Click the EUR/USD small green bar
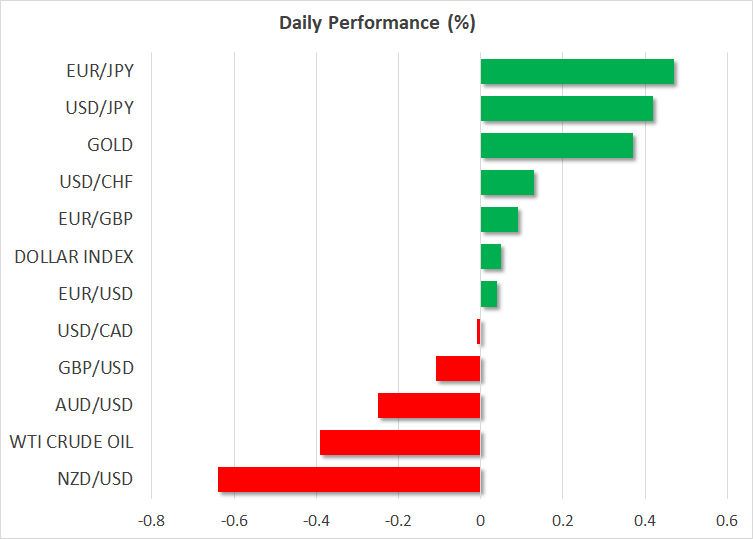Screen dimensions: 753x539 [x=489, y=294]
